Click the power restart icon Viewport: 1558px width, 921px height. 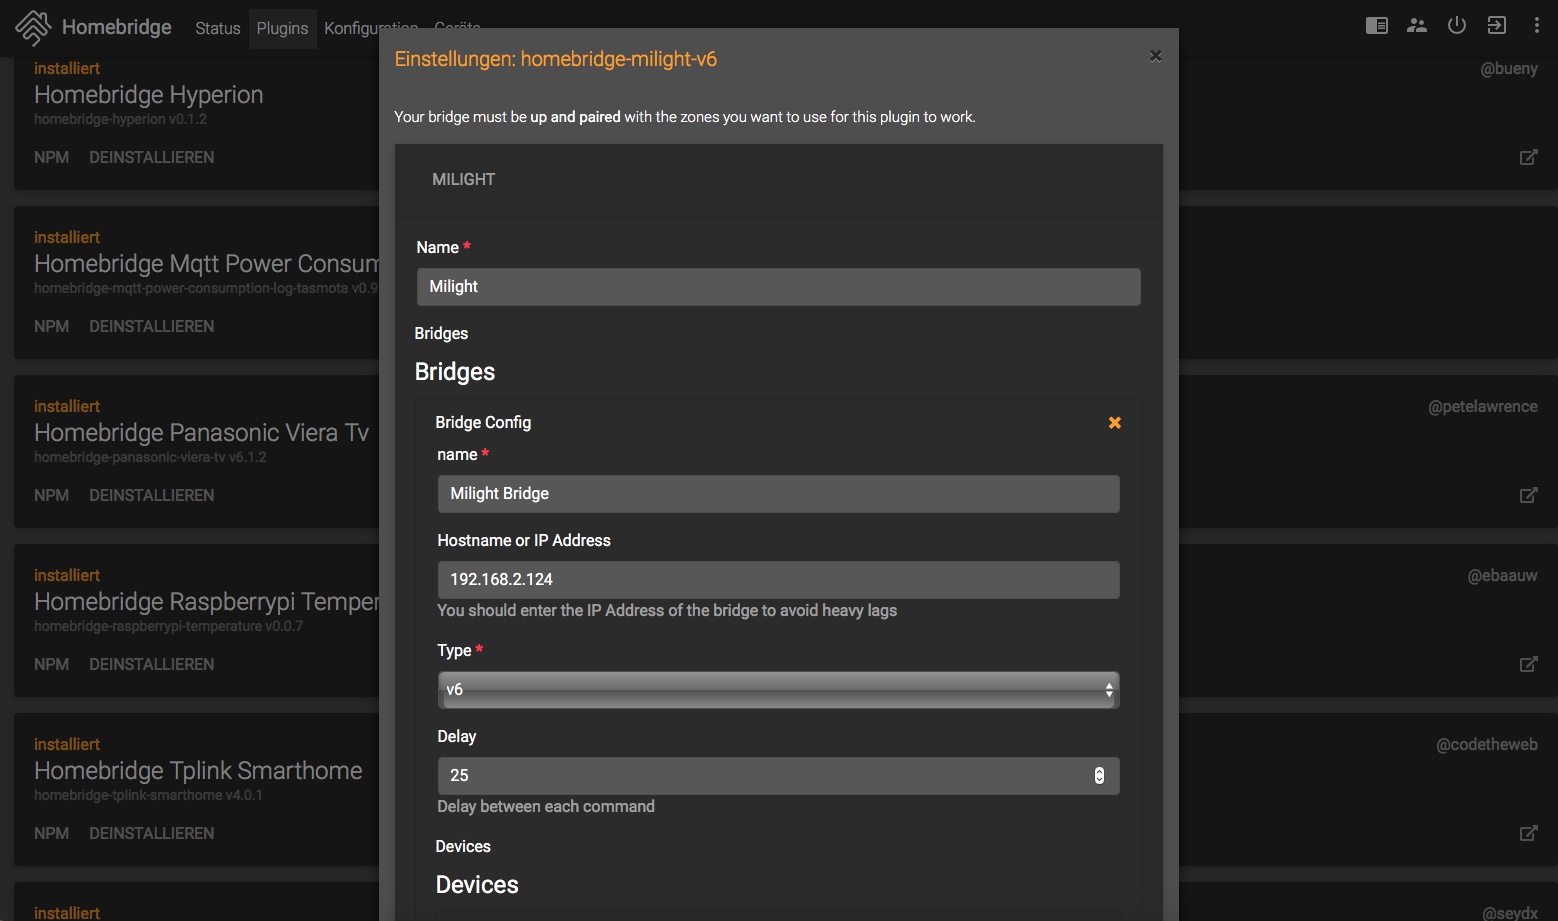pyautogui.click(x=1456, y=26)
